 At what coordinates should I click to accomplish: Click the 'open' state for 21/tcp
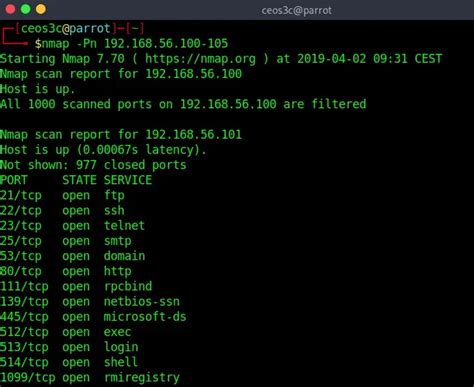[76, 195]
